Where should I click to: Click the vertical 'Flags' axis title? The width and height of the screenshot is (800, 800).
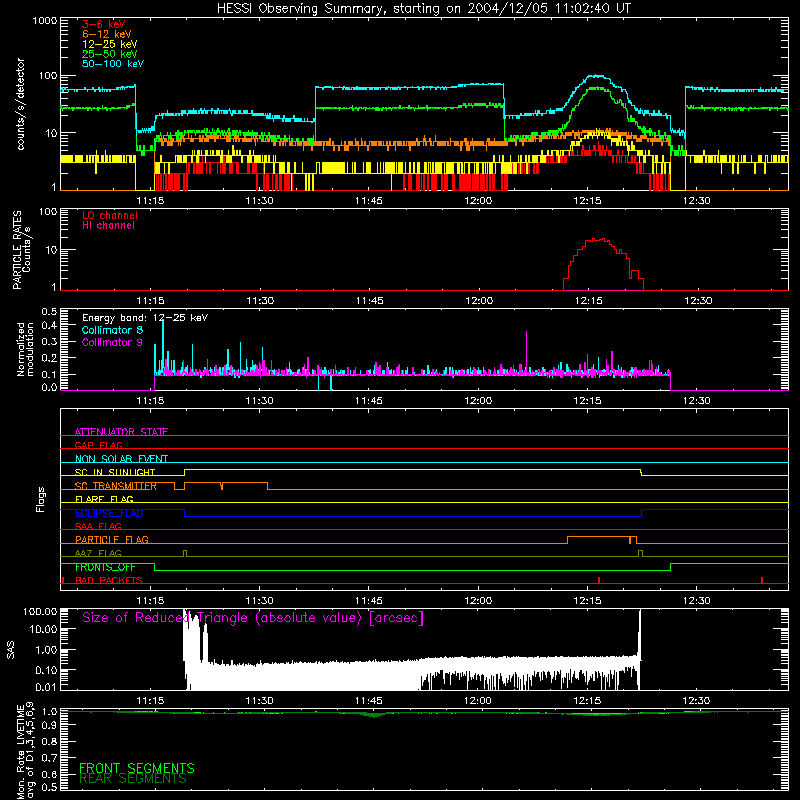[41, 500]
